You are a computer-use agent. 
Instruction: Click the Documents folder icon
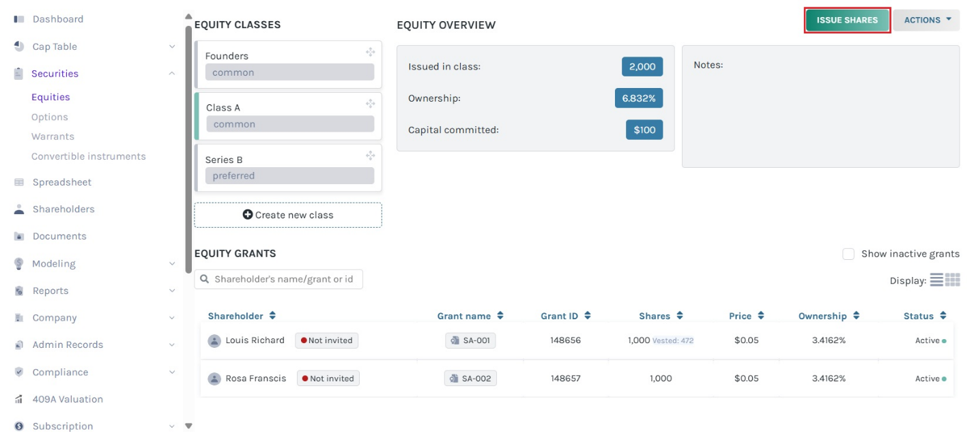pos(19,237)
